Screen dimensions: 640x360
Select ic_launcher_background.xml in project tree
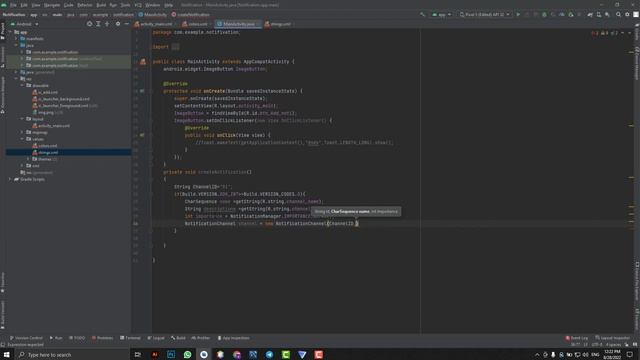tap(61, 99)
